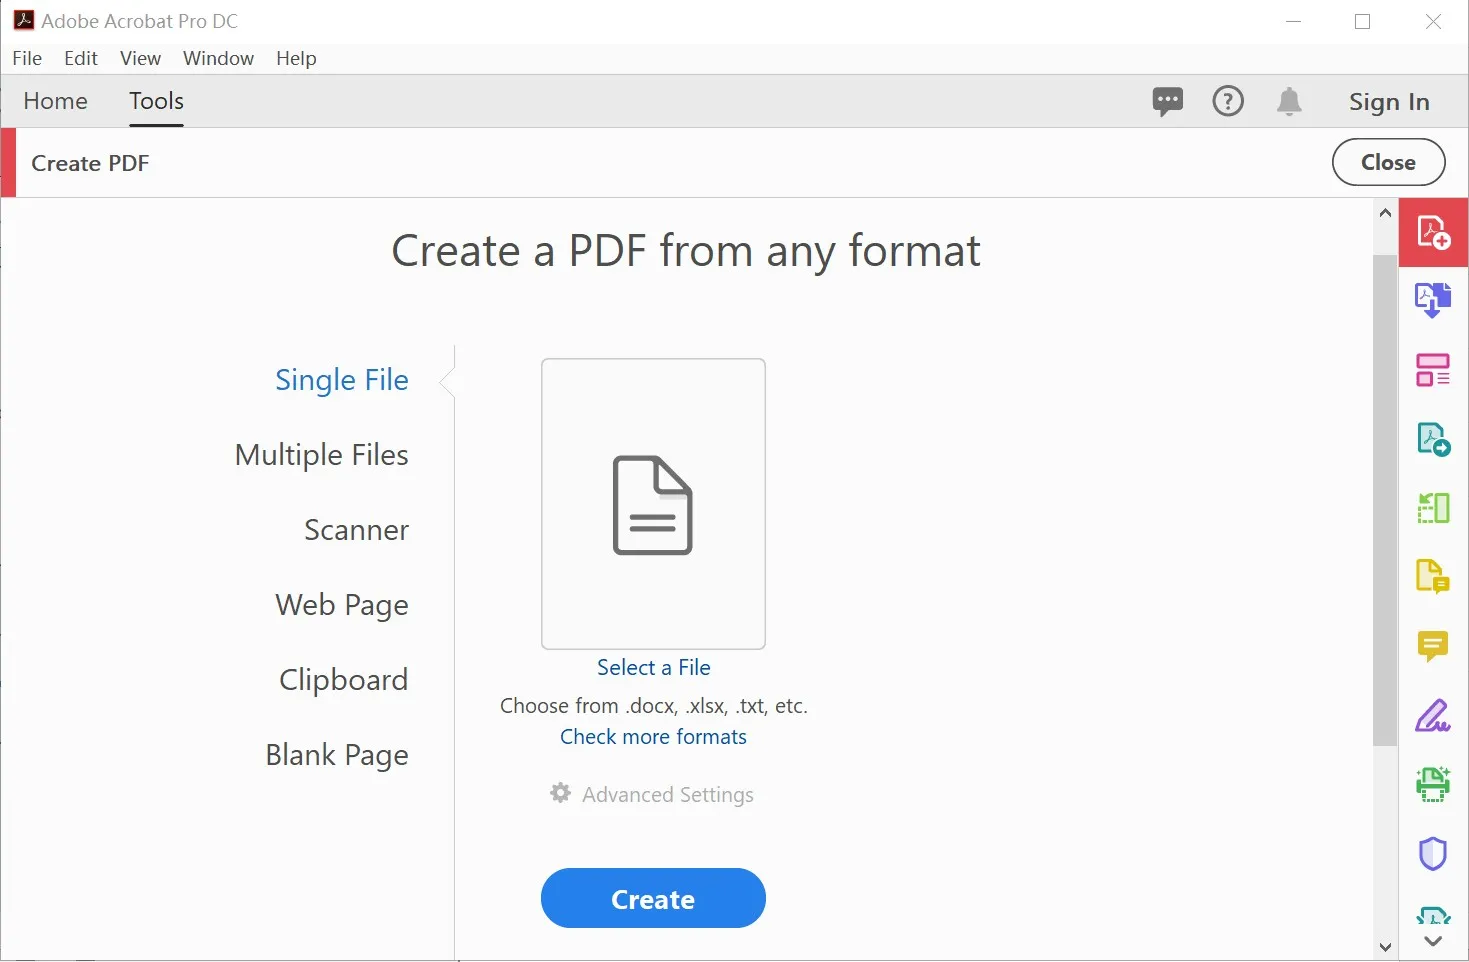This screenshot has width=1469, height=962.
Task: Expand Advanced Settings
Action: (652, 794)
